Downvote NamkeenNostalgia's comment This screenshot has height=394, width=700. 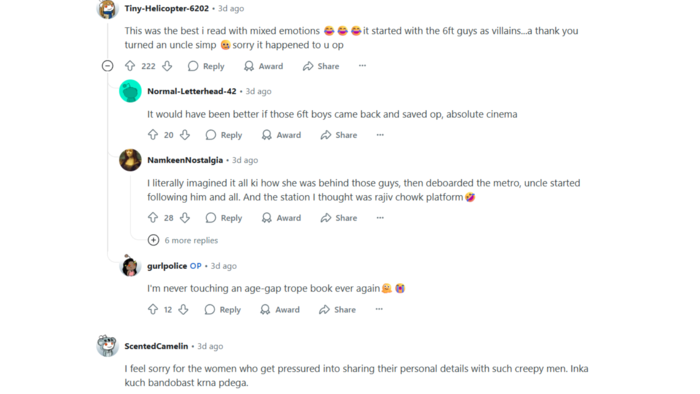point(185,218)
